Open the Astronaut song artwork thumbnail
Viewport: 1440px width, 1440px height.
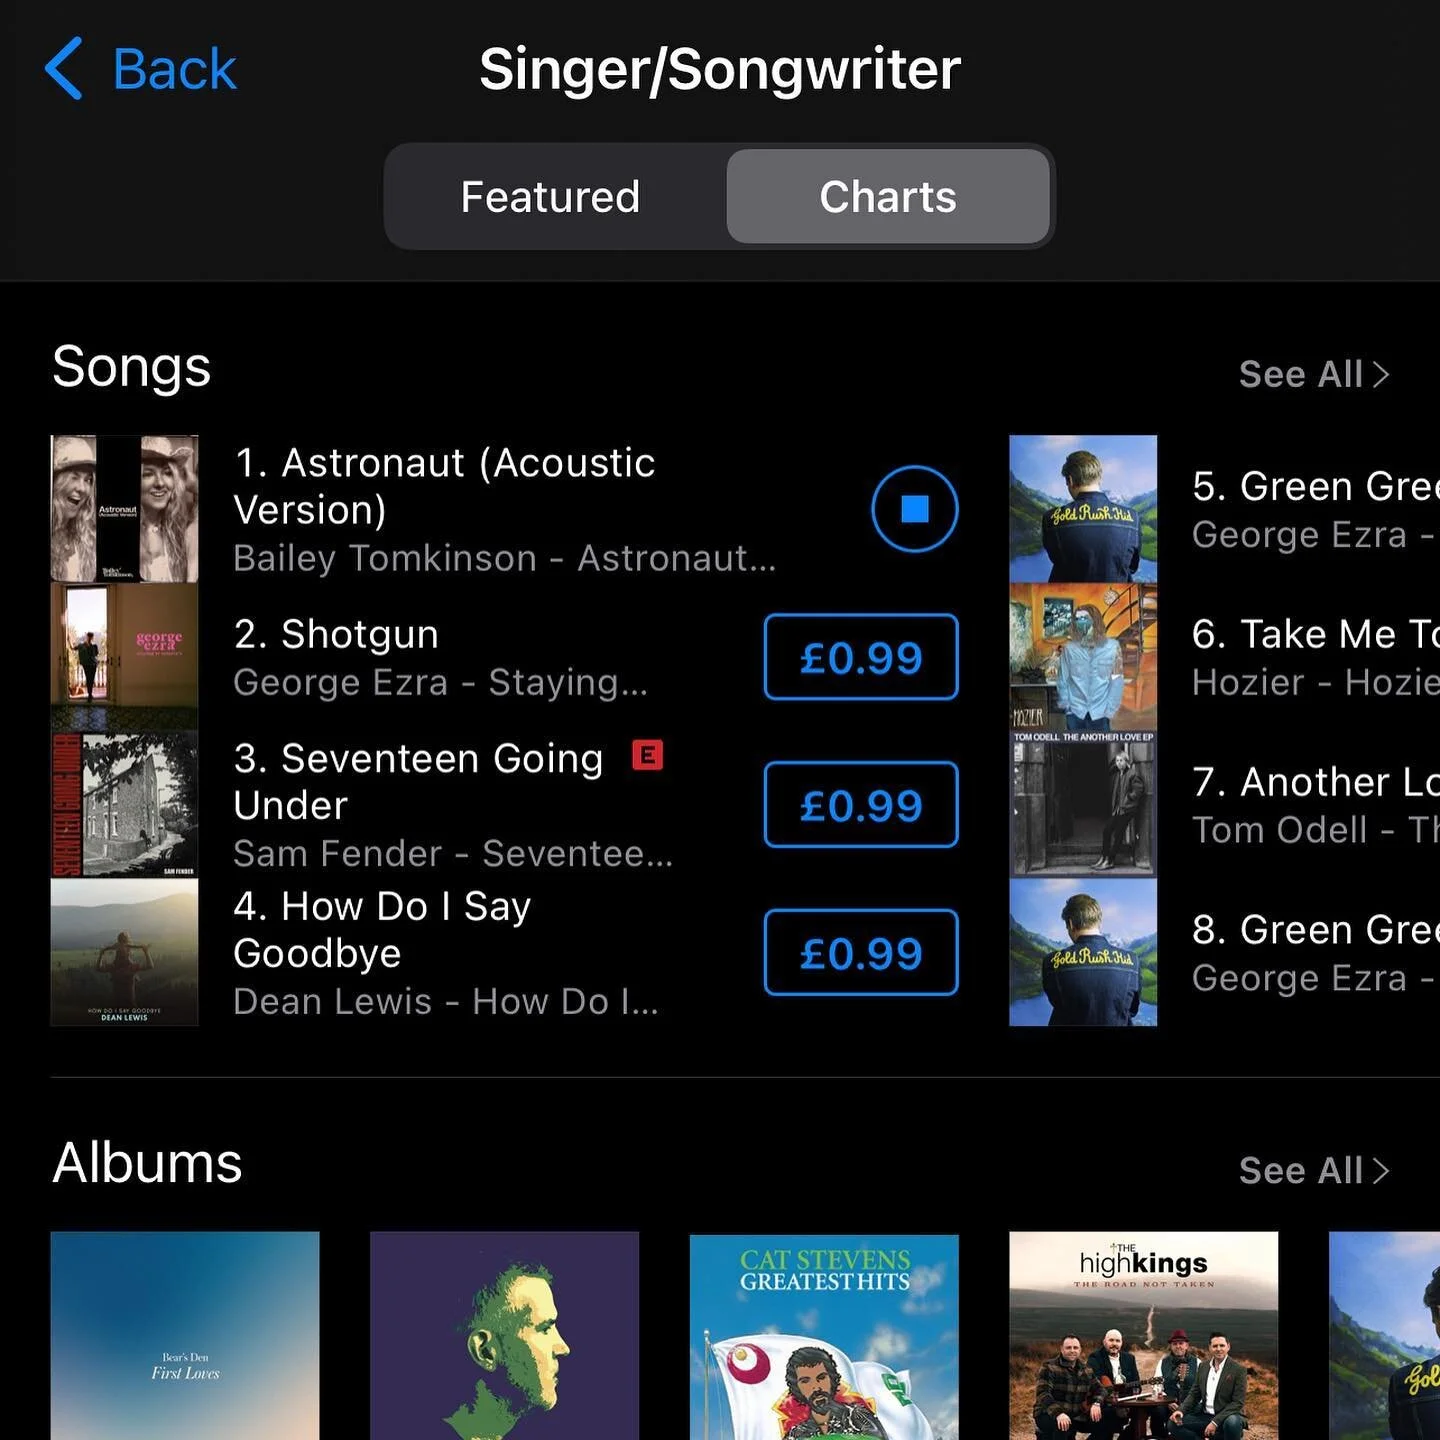tap(124, 508)
